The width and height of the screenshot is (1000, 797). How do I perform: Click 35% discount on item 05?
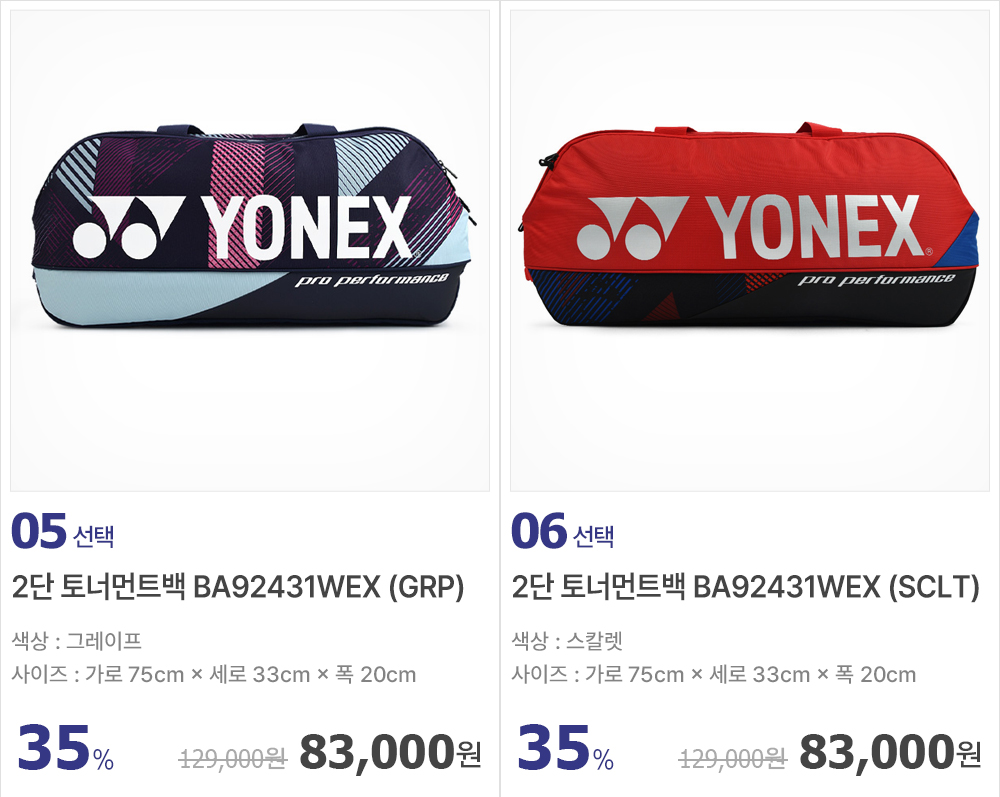click(66, 748)
